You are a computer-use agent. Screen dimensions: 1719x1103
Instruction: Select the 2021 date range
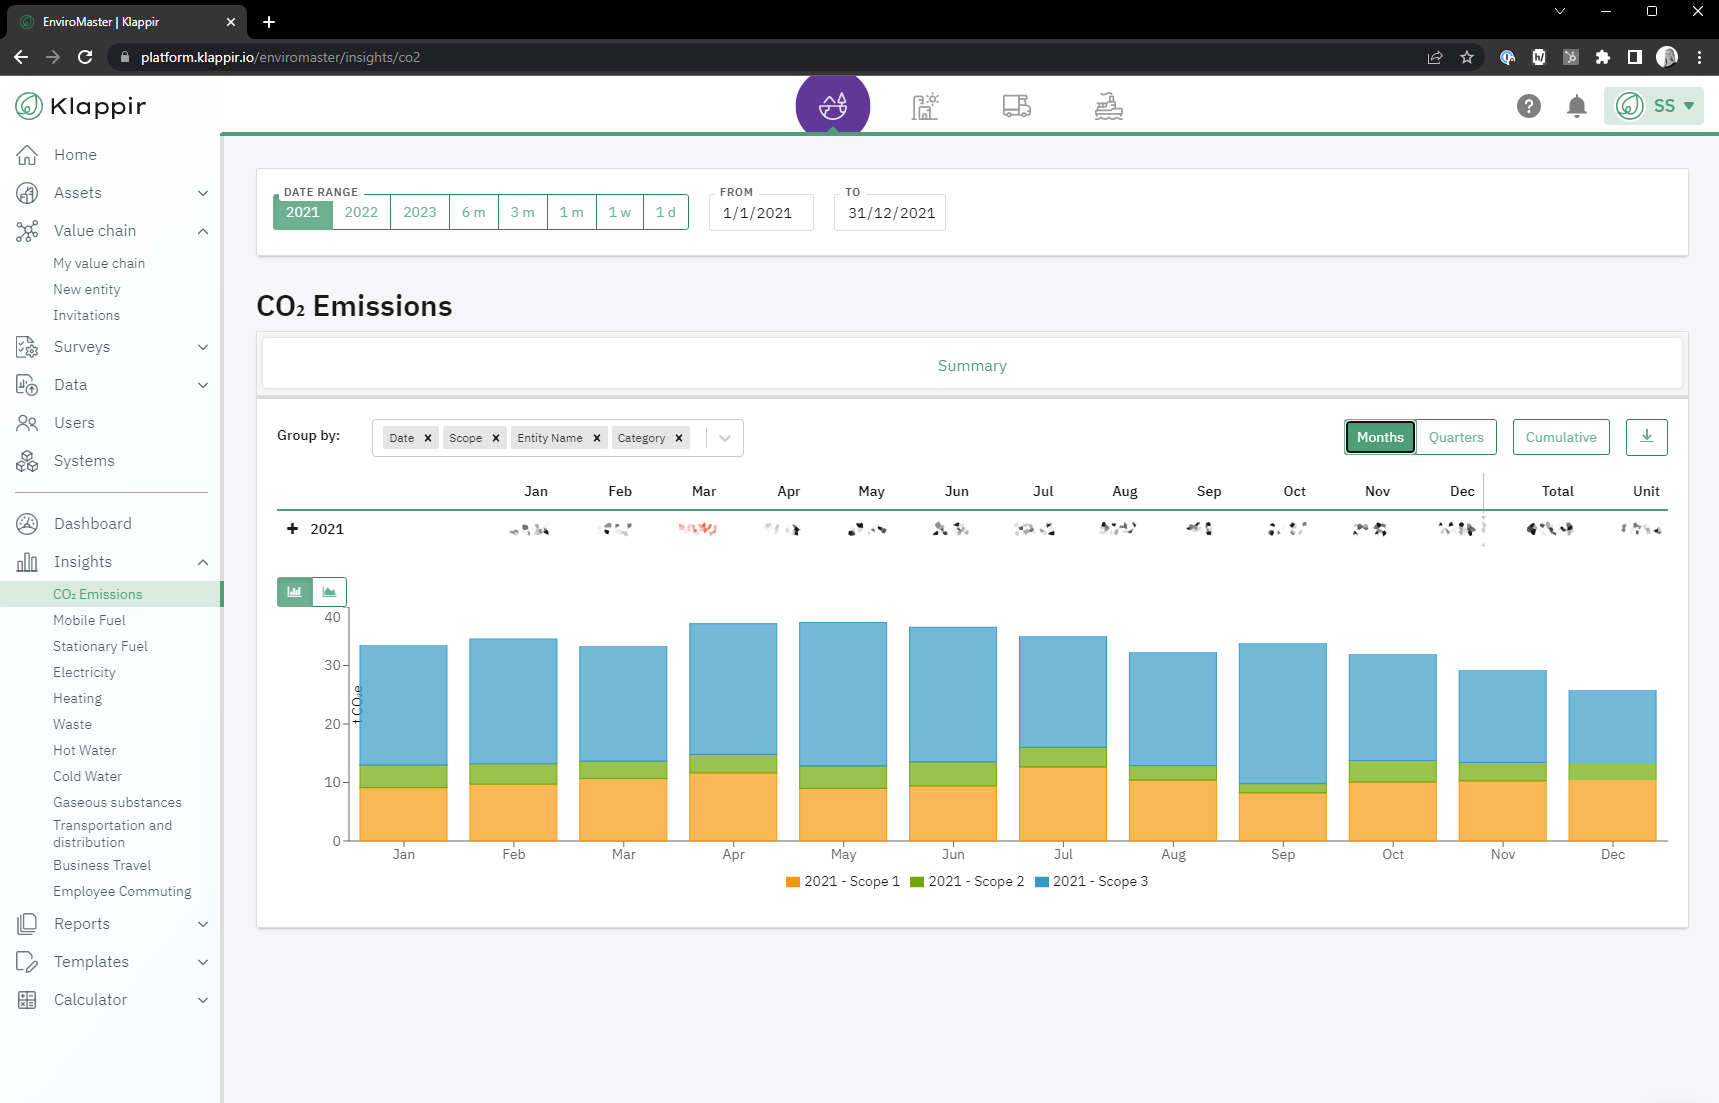point(303,212)
